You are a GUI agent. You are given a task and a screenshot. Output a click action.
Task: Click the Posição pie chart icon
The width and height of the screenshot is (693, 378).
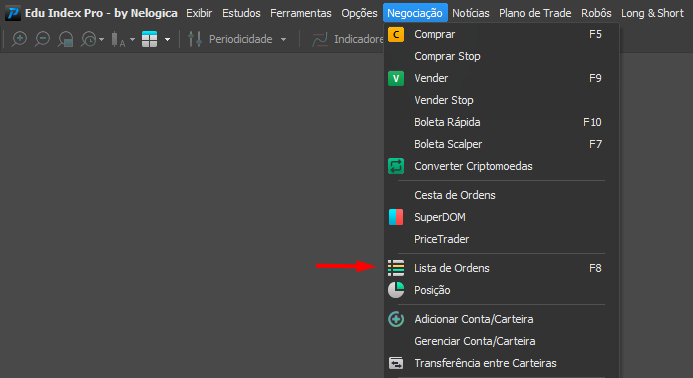pos(396,290)
